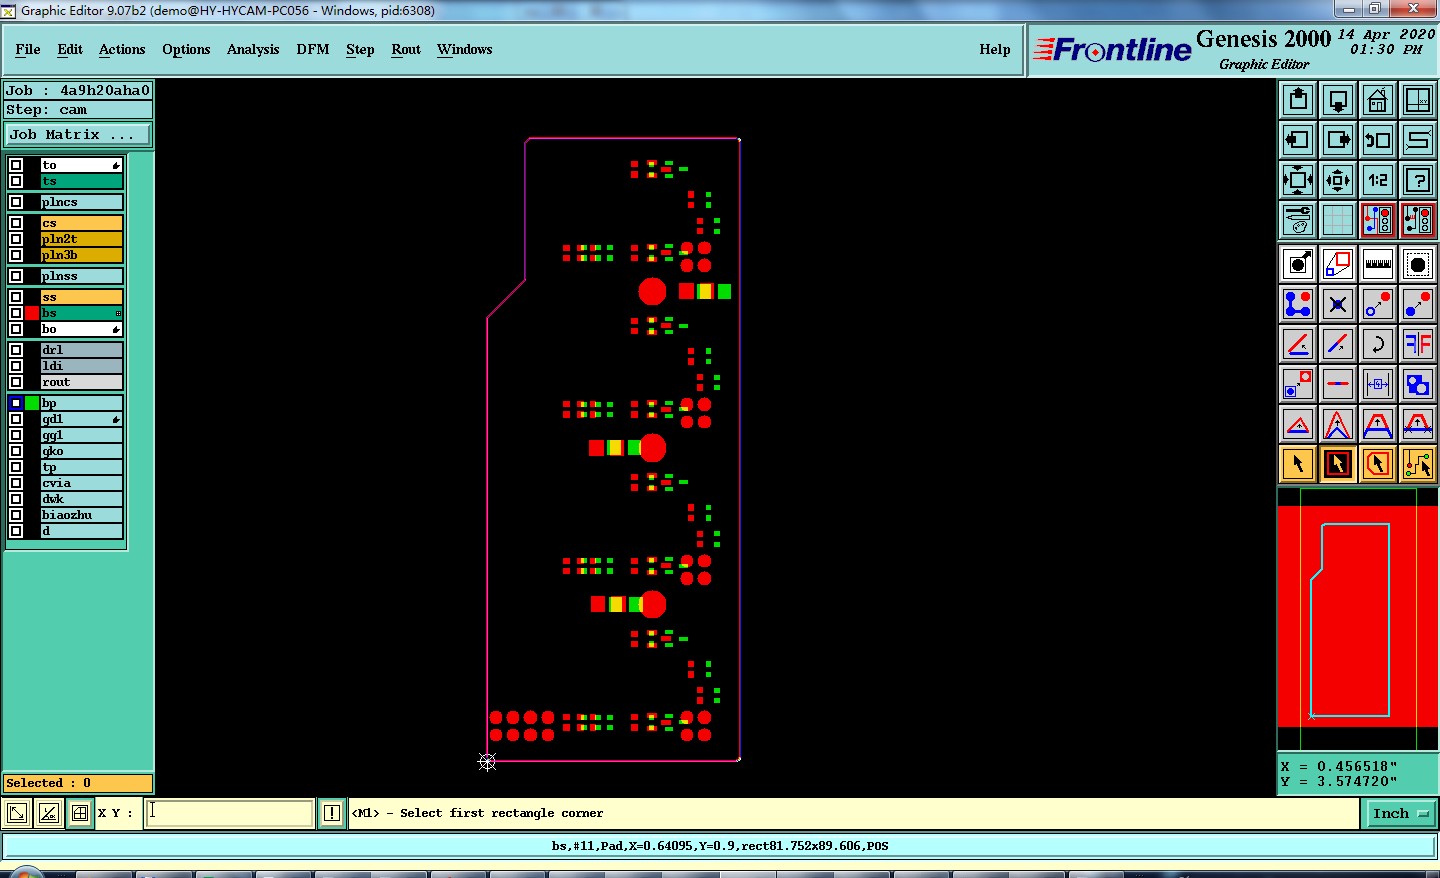
Task: Toggle checkbox for layer plncs
Action: click(16, 202)
